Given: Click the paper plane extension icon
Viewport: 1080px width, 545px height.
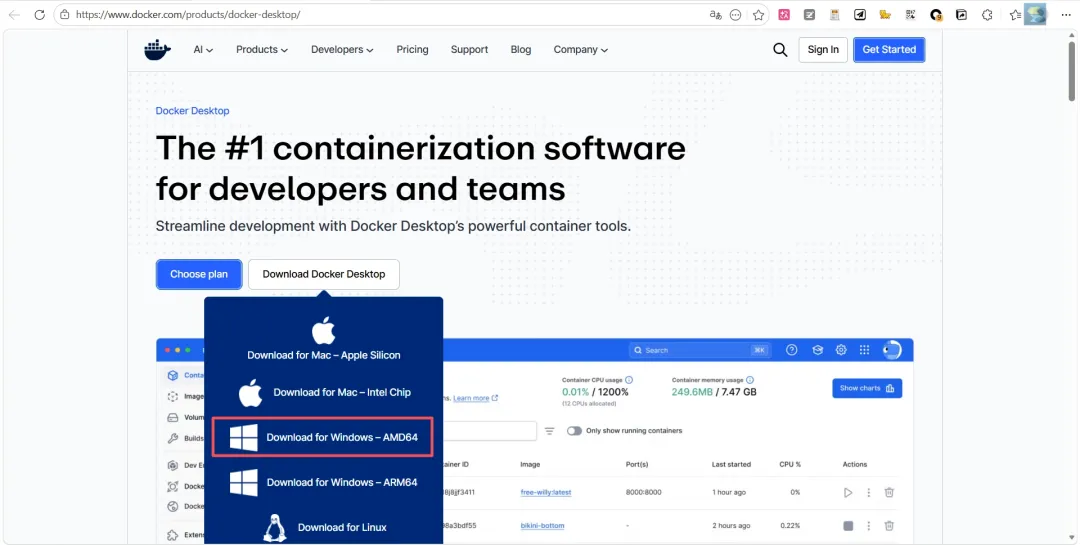Looking at the screenshot, I should click(x=860, y=14).
